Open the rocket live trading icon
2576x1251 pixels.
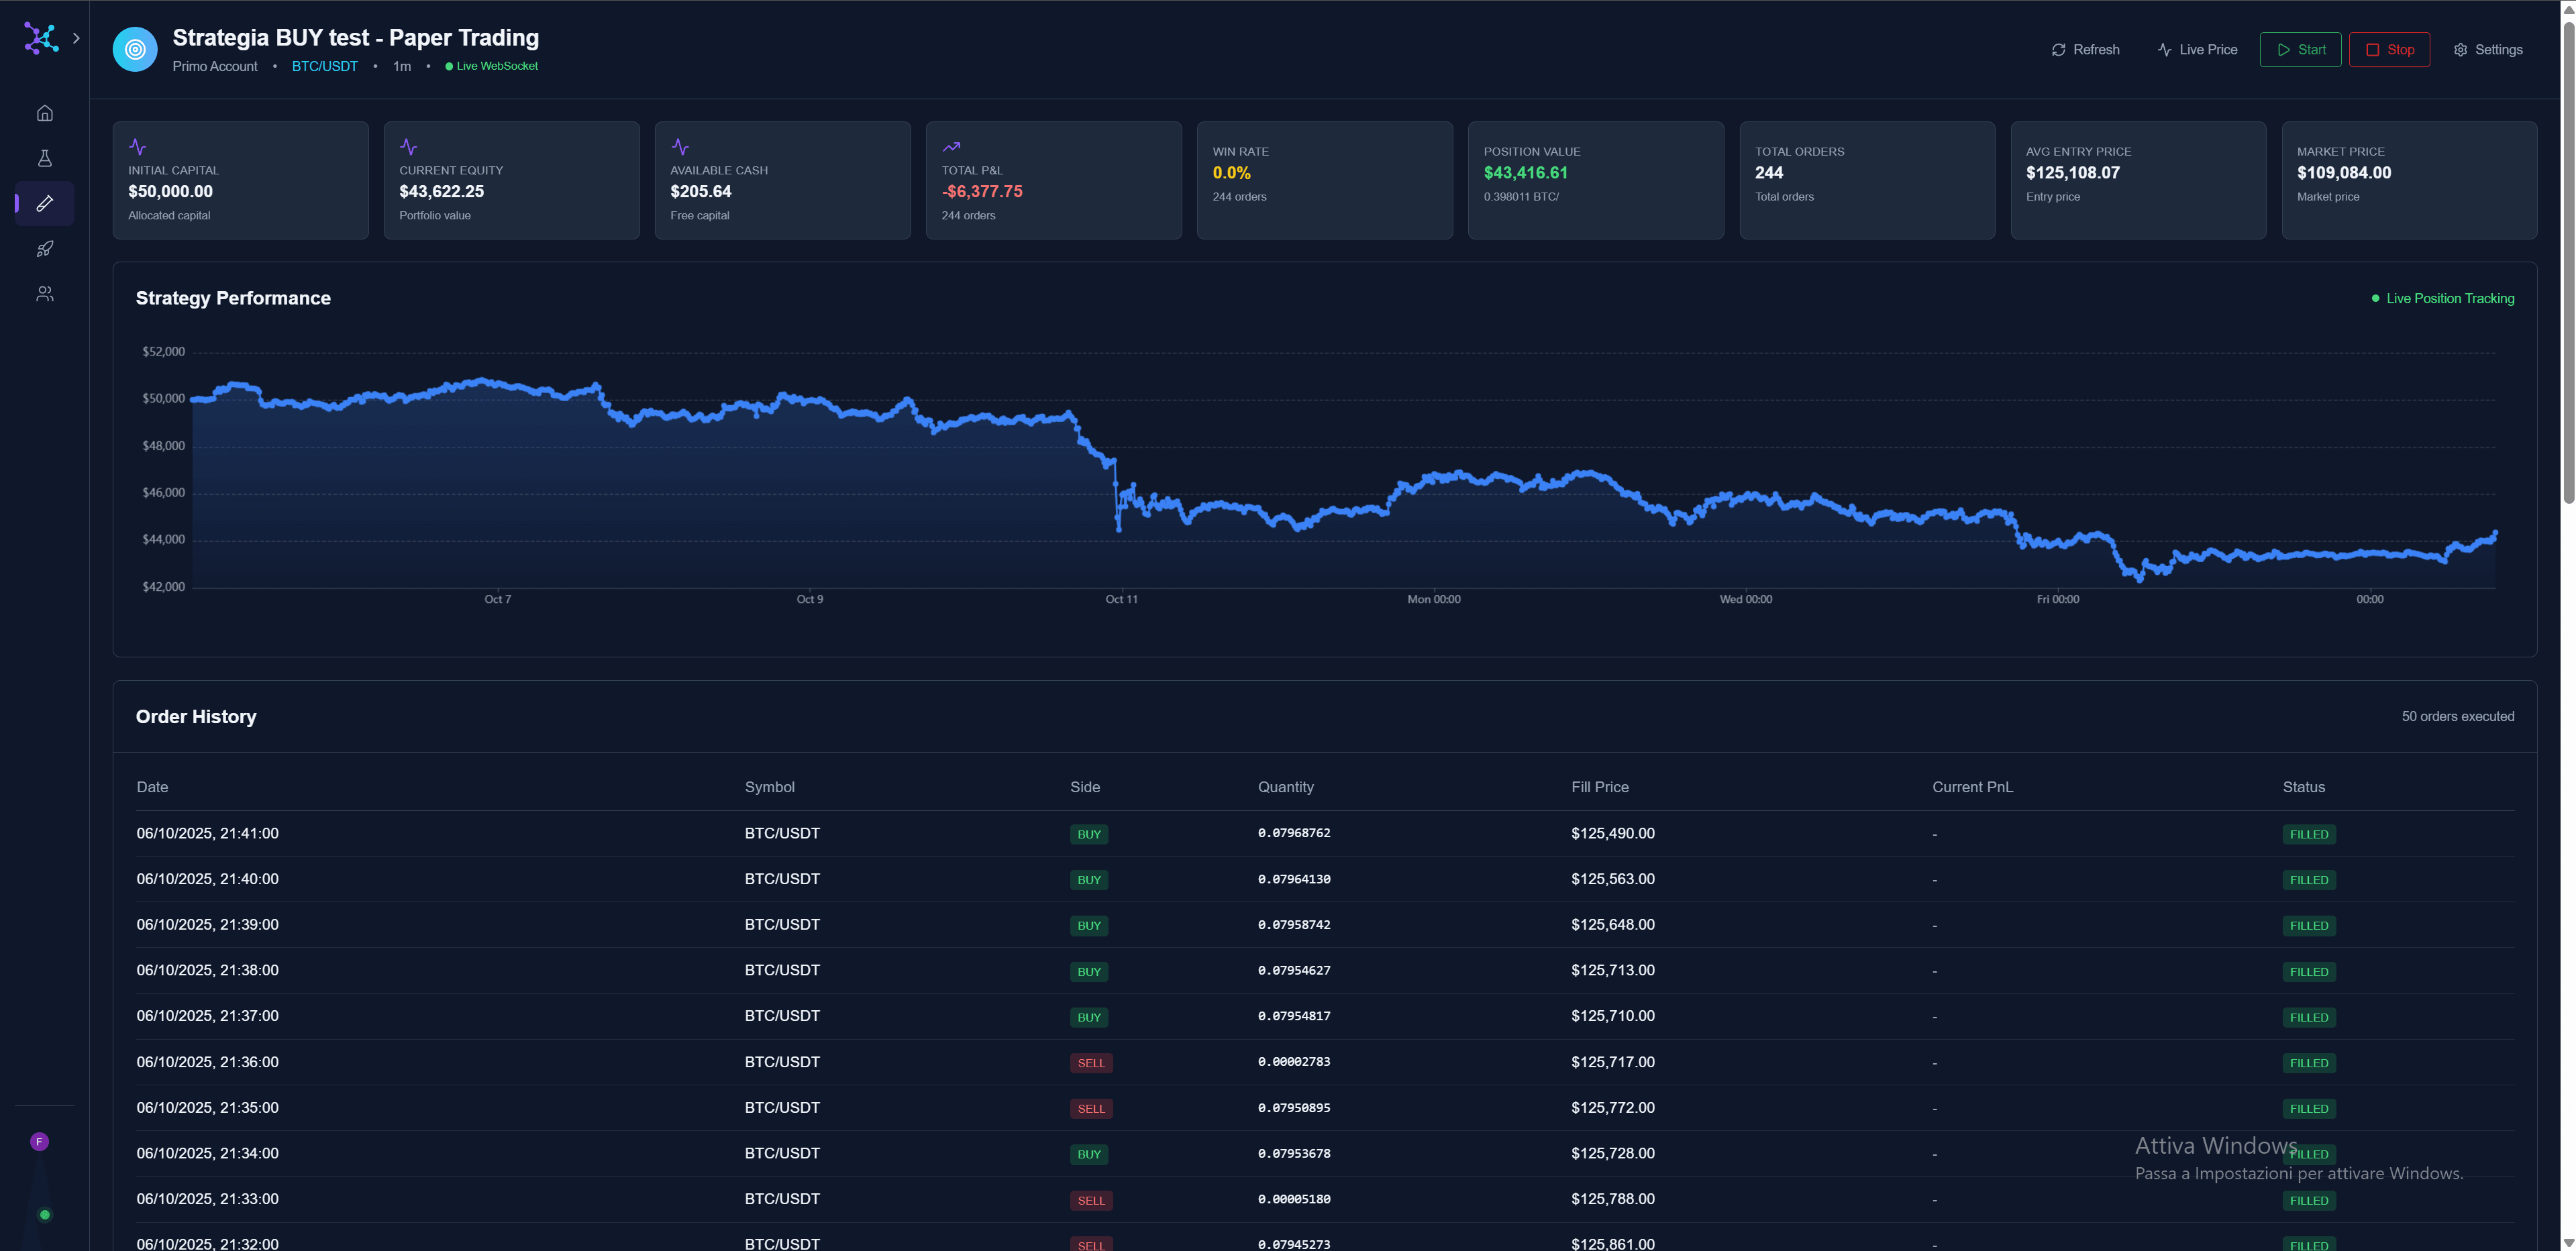[x=44, y=249]
